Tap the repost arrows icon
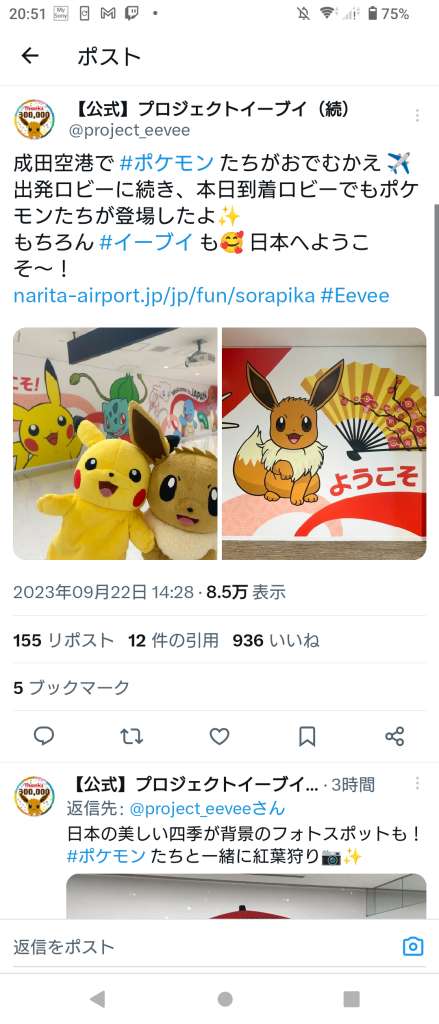The width and height of the screenshot is (439, 1024). (x=132, y=737)
